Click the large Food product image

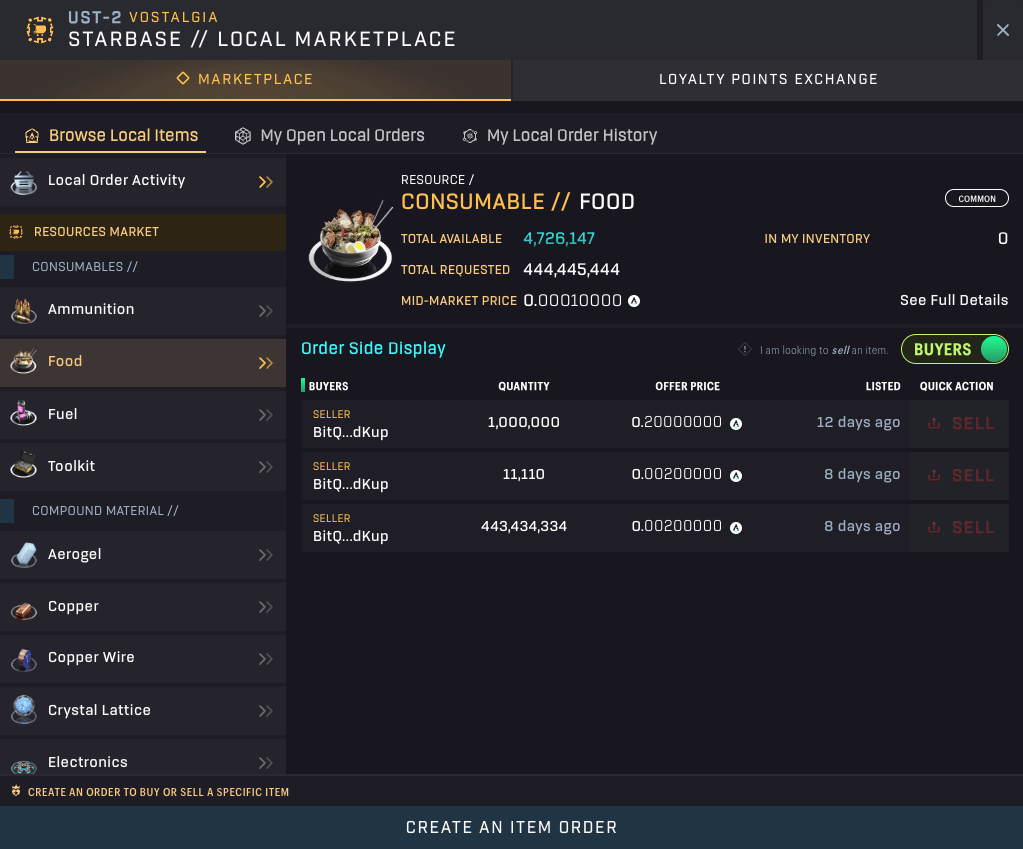(x=350, y=241)
